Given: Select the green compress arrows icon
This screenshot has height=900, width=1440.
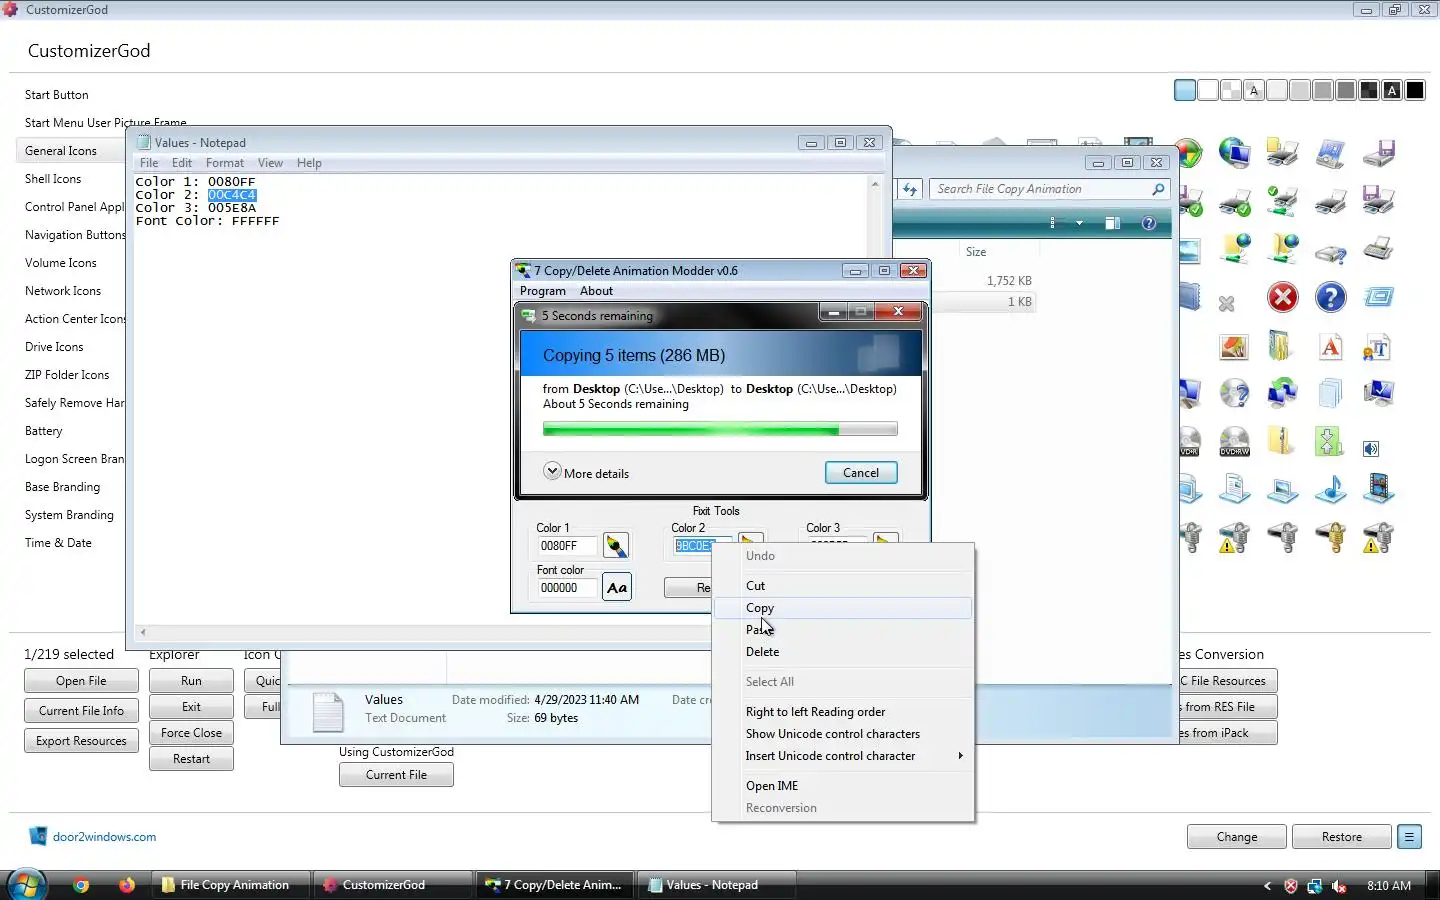Looking at the screenshot, I should 1329,441.
